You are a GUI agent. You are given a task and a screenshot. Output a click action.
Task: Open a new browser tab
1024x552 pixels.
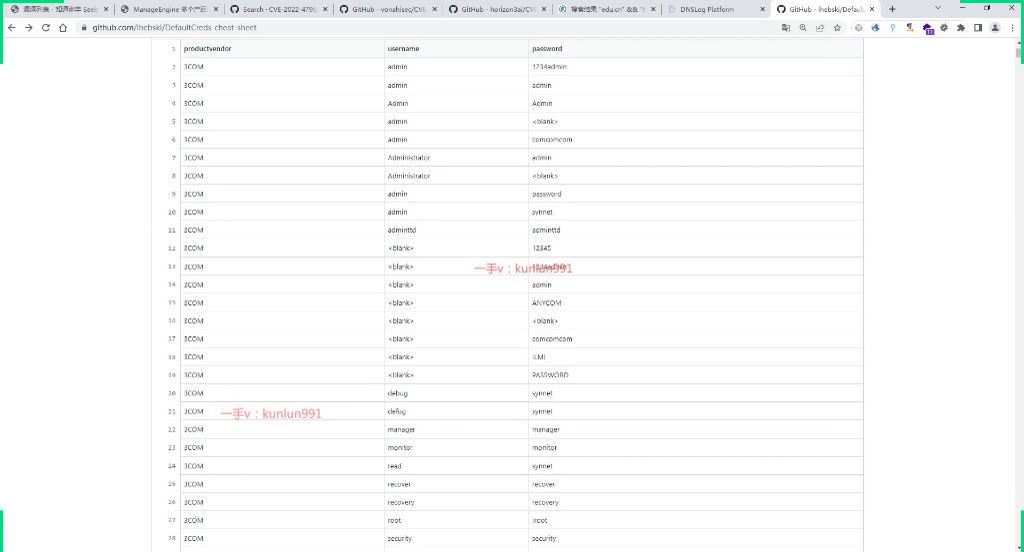892,9
